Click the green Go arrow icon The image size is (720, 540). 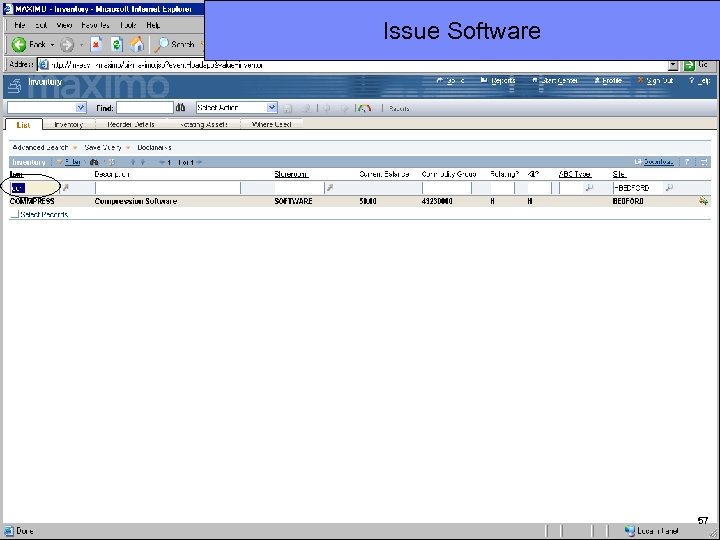(x=689, y=65)
